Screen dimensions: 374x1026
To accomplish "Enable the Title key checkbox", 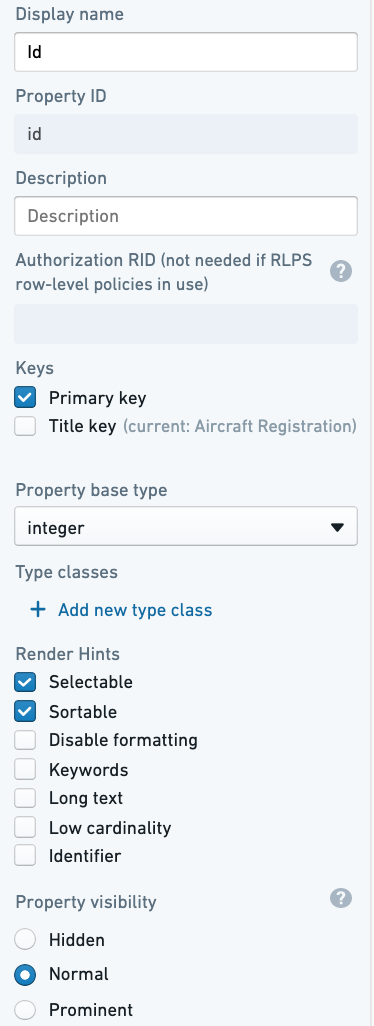I will pos(25,427).
